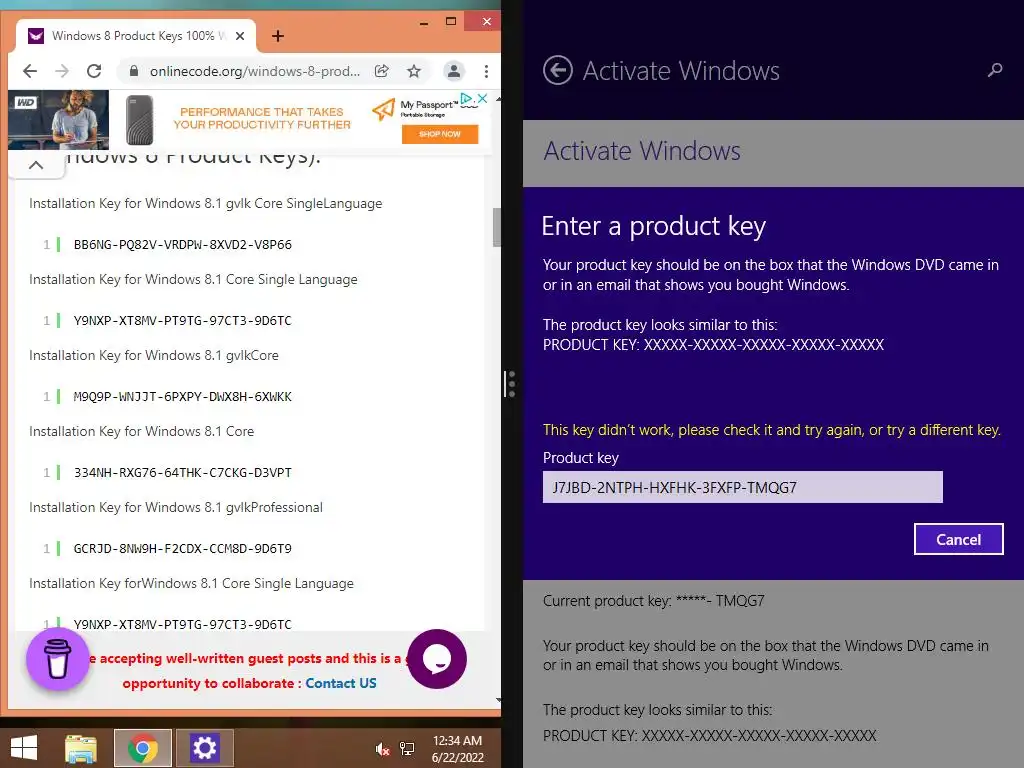
Task: Reload the onlinecode.org page
Action: click(x=94, y=71)
